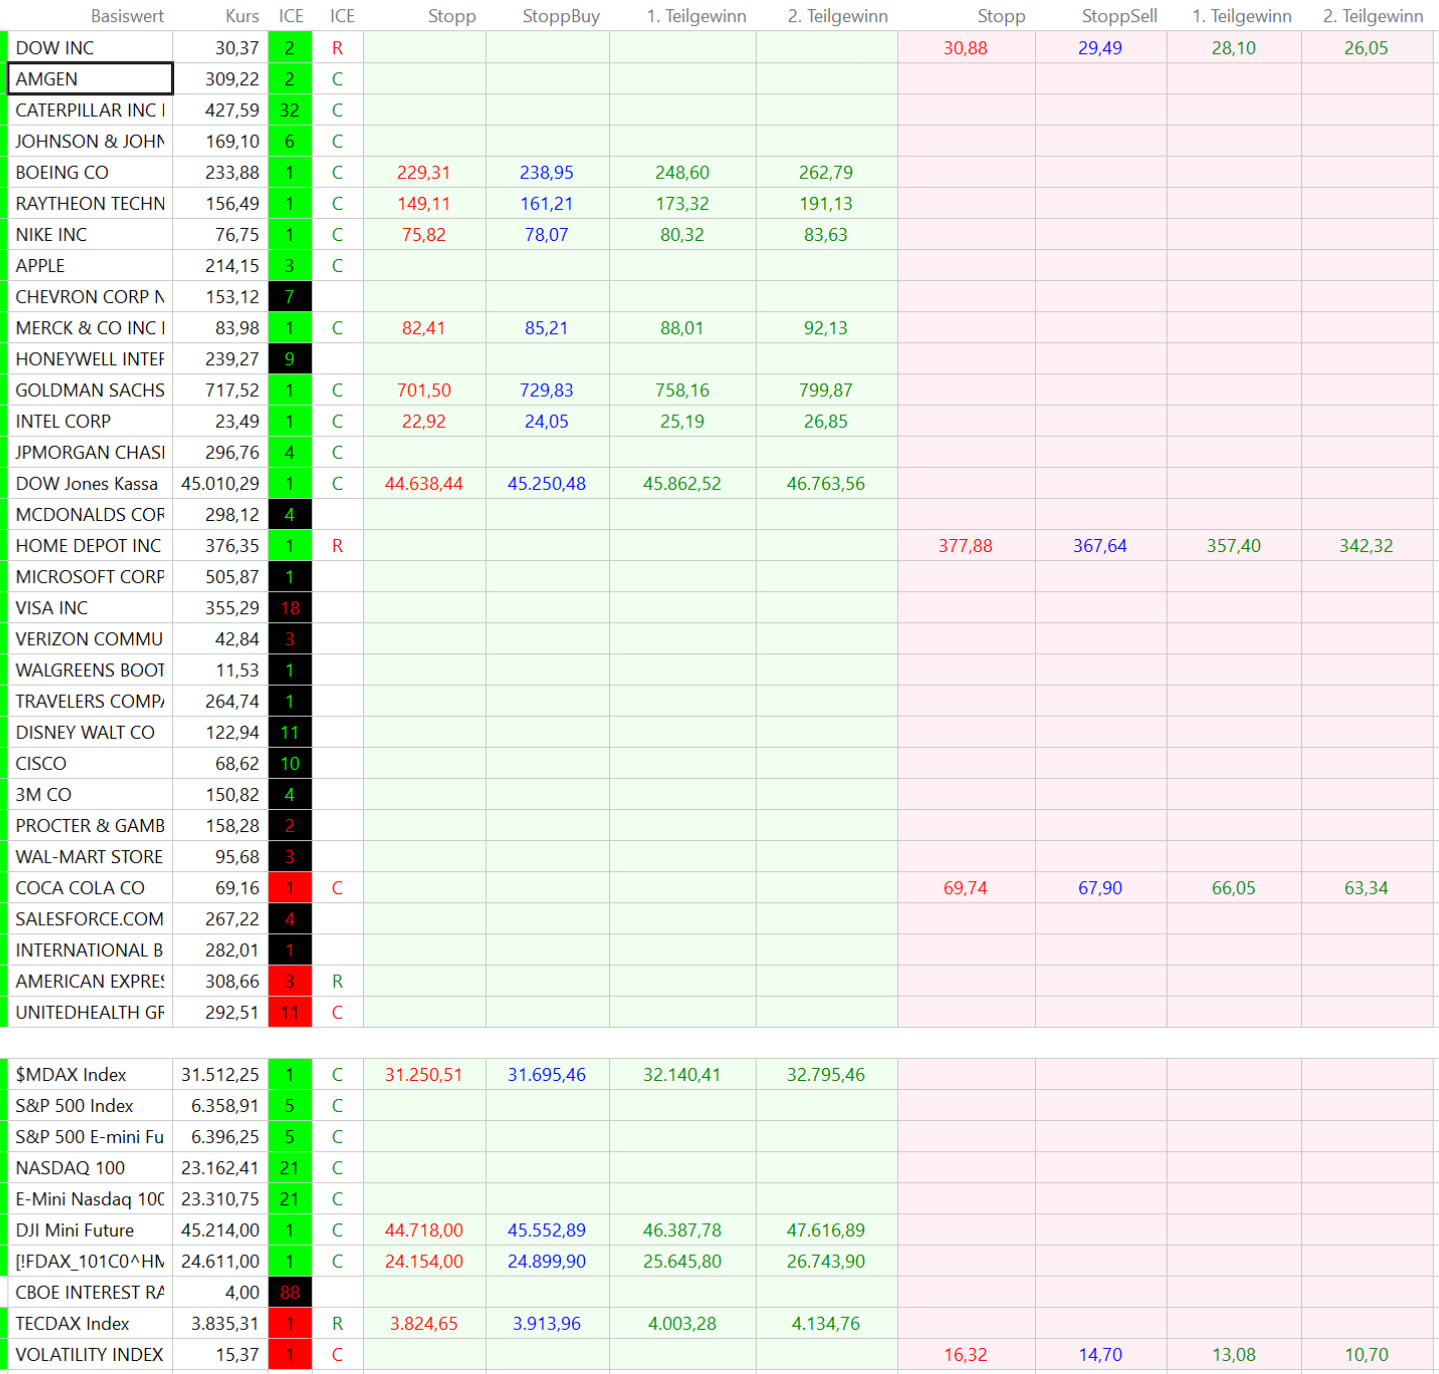Select Coca Cola's red C signal cell
The image size is (1439, 1374).
[x=337, y=888]
